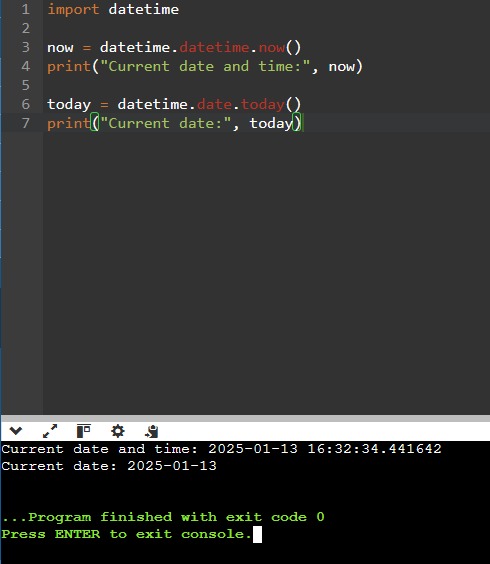Viewport: 490px width, 564px height.
Task: Place cursor on 'datetime.date.today()' line
Action: (x=174, y=104)
